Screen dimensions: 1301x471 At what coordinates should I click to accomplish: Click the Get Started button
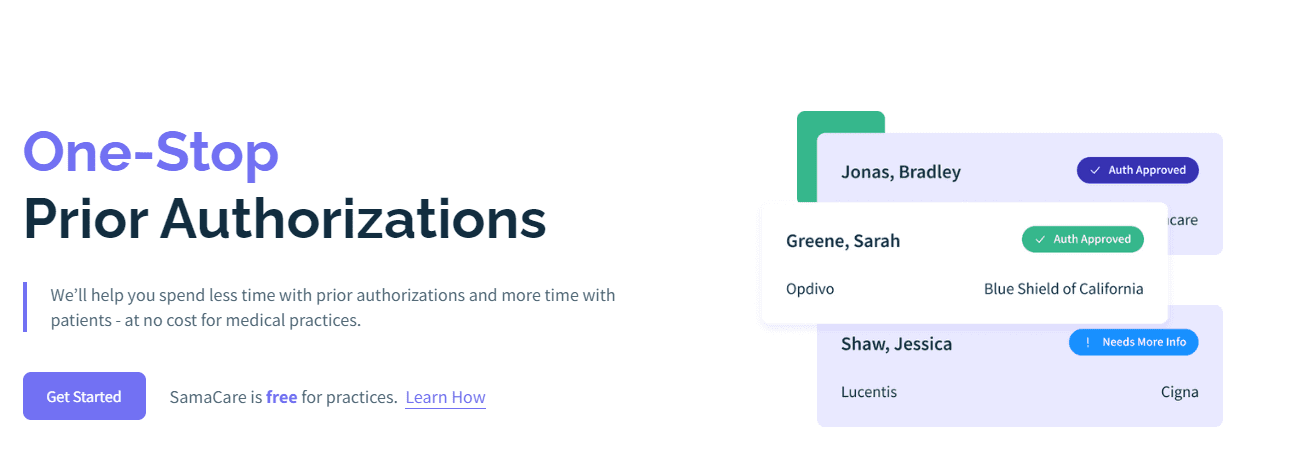tap(84, 396)
